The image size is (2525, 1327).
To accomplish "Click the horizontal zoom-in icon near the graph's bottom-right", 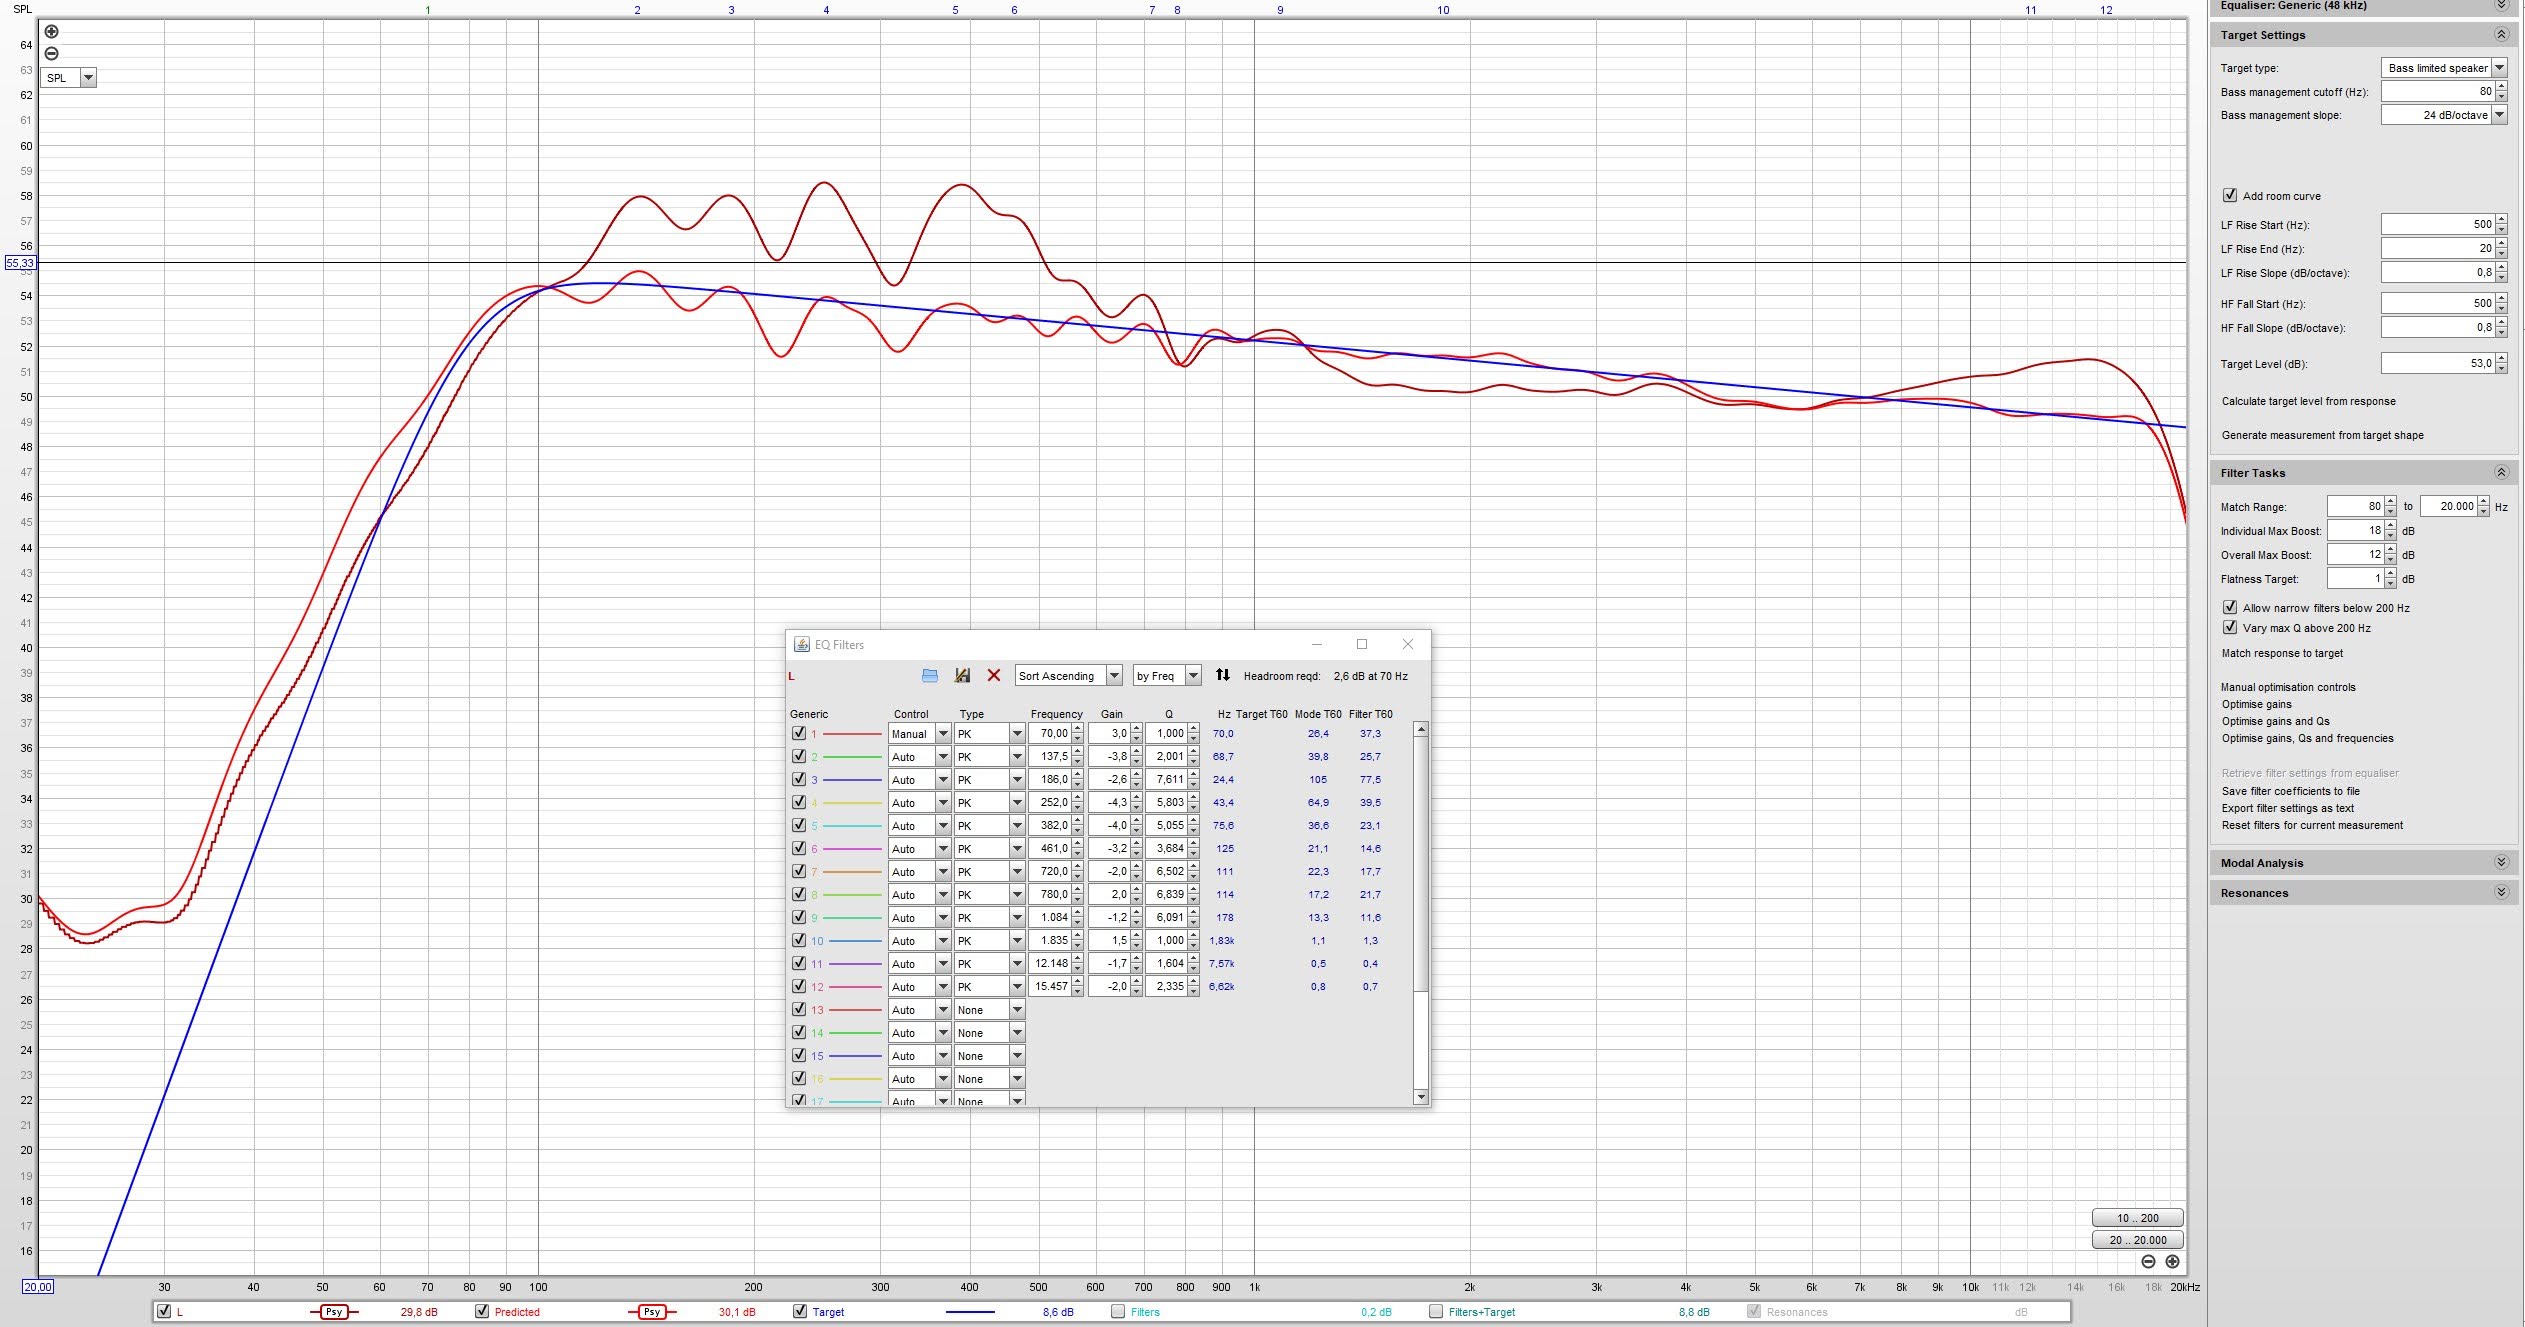I will [2172, 1262].
